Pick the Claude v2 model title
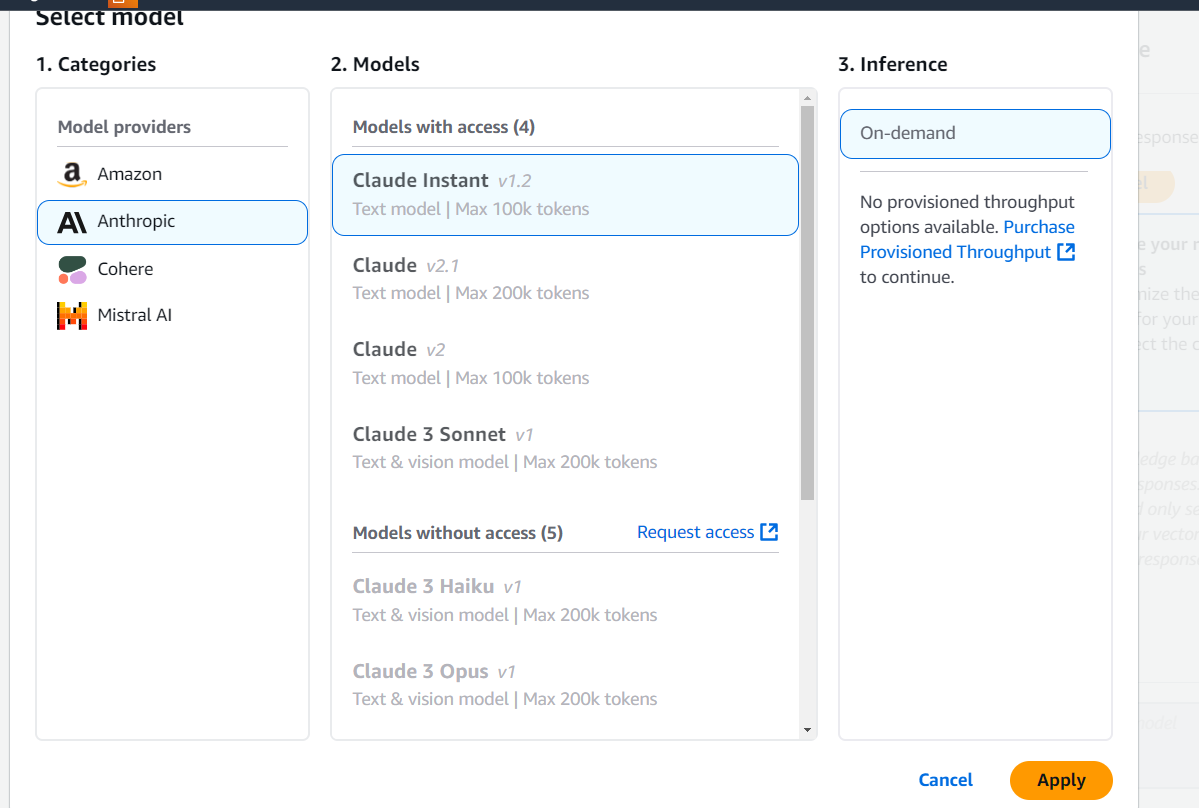The image size is (1199, 808). click(x=398, y=349)
